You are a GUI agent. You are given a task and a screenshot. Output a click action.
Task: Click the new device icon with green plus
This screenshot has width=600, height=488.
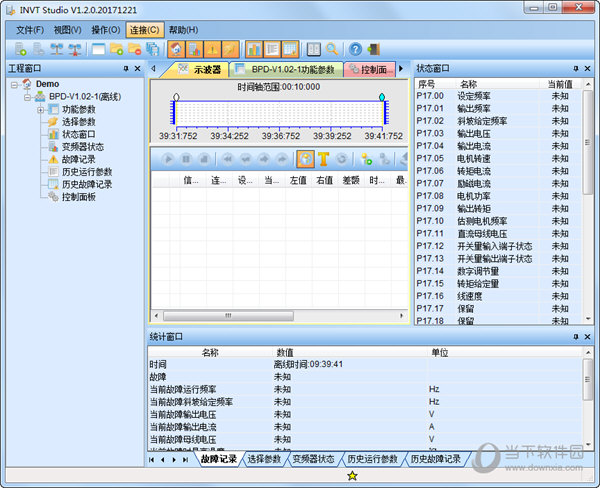[20, 49]
